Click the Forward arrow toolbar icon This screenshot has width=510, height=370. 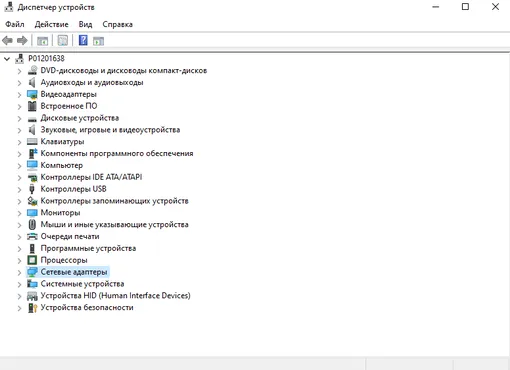[x=22, y=41]
